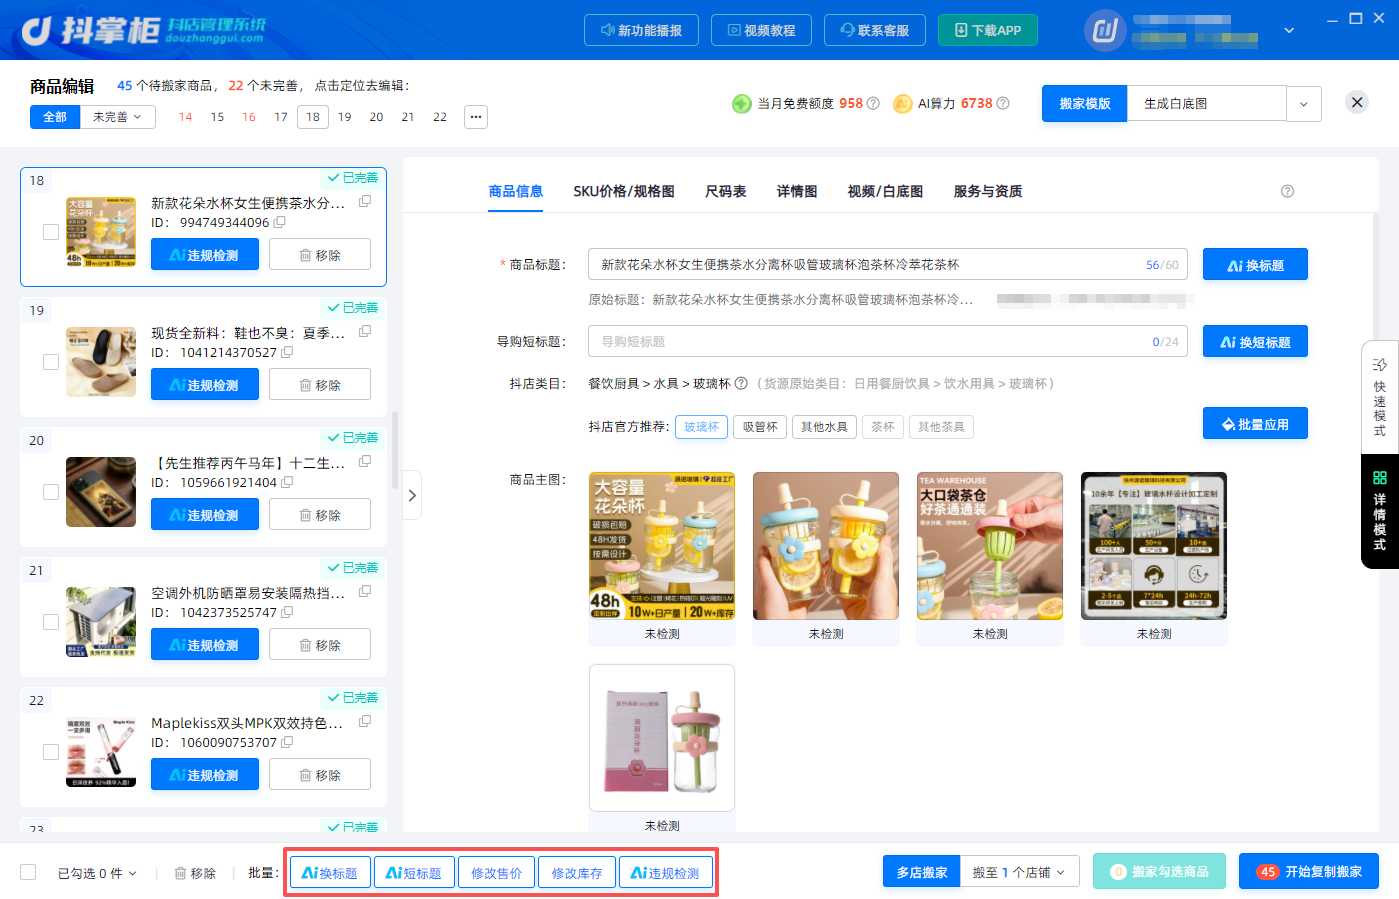Open the 未完善 filter dropdown
Screen dimensions: 1399x899
coord(117,117)
